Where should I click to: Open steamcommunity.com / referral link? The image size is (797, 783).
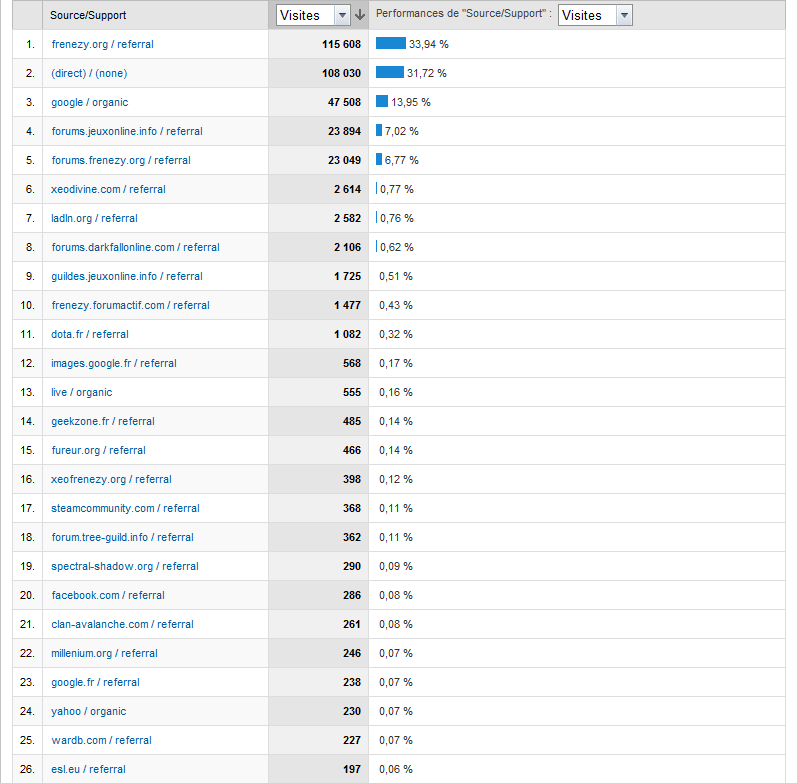pyautogui.click(x=125, y=508)
